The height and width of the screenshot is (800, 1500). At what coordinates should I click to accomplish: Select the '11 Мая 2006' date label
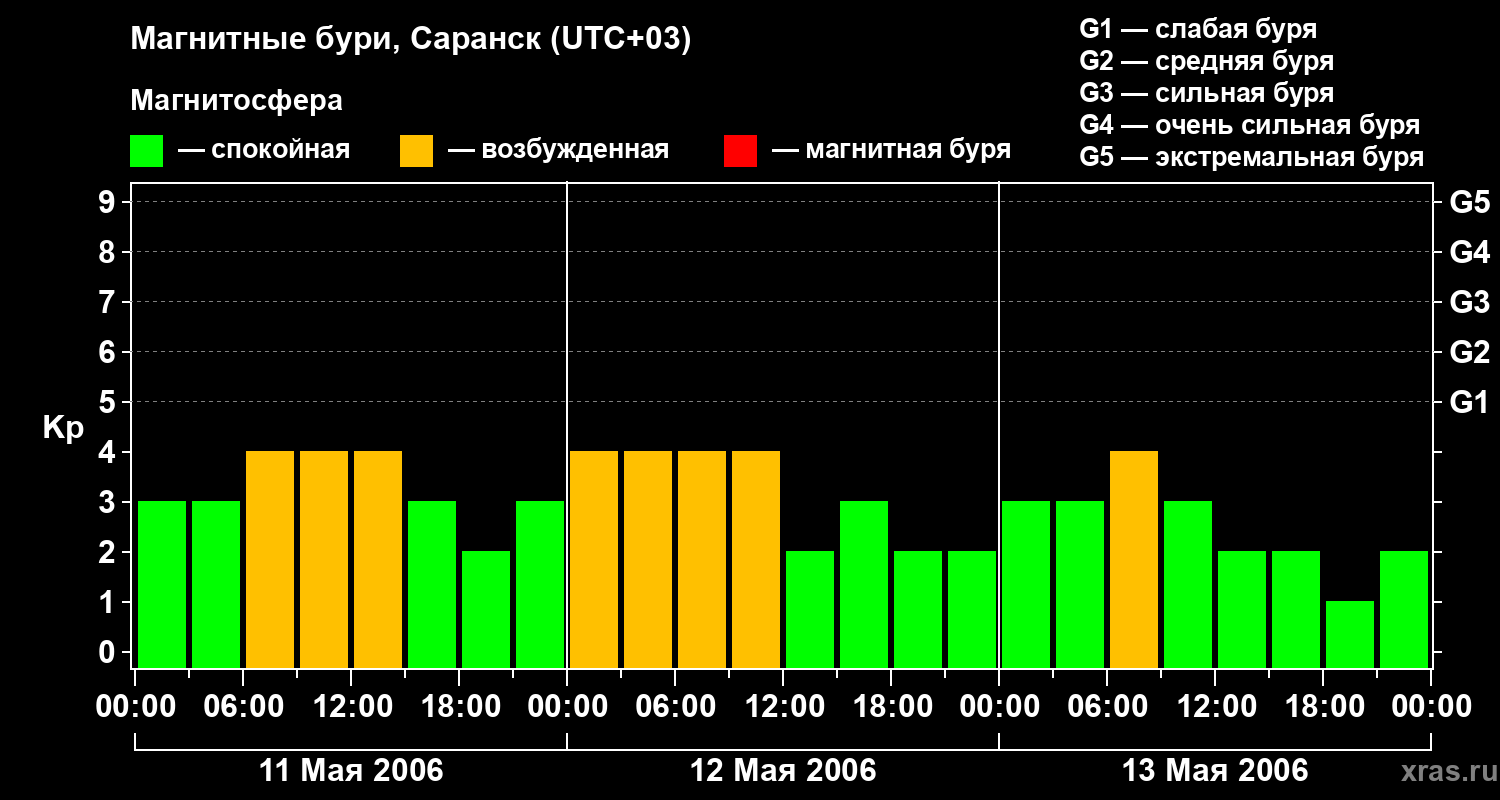point(351,771)
